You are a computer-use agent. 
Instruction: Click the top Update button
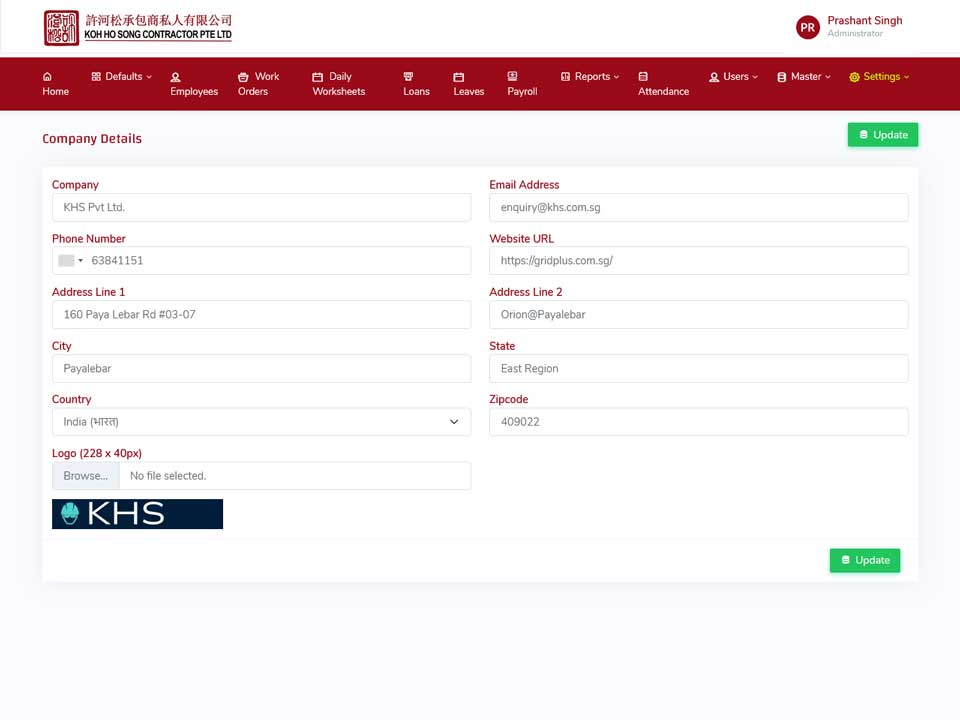point(882,135)
